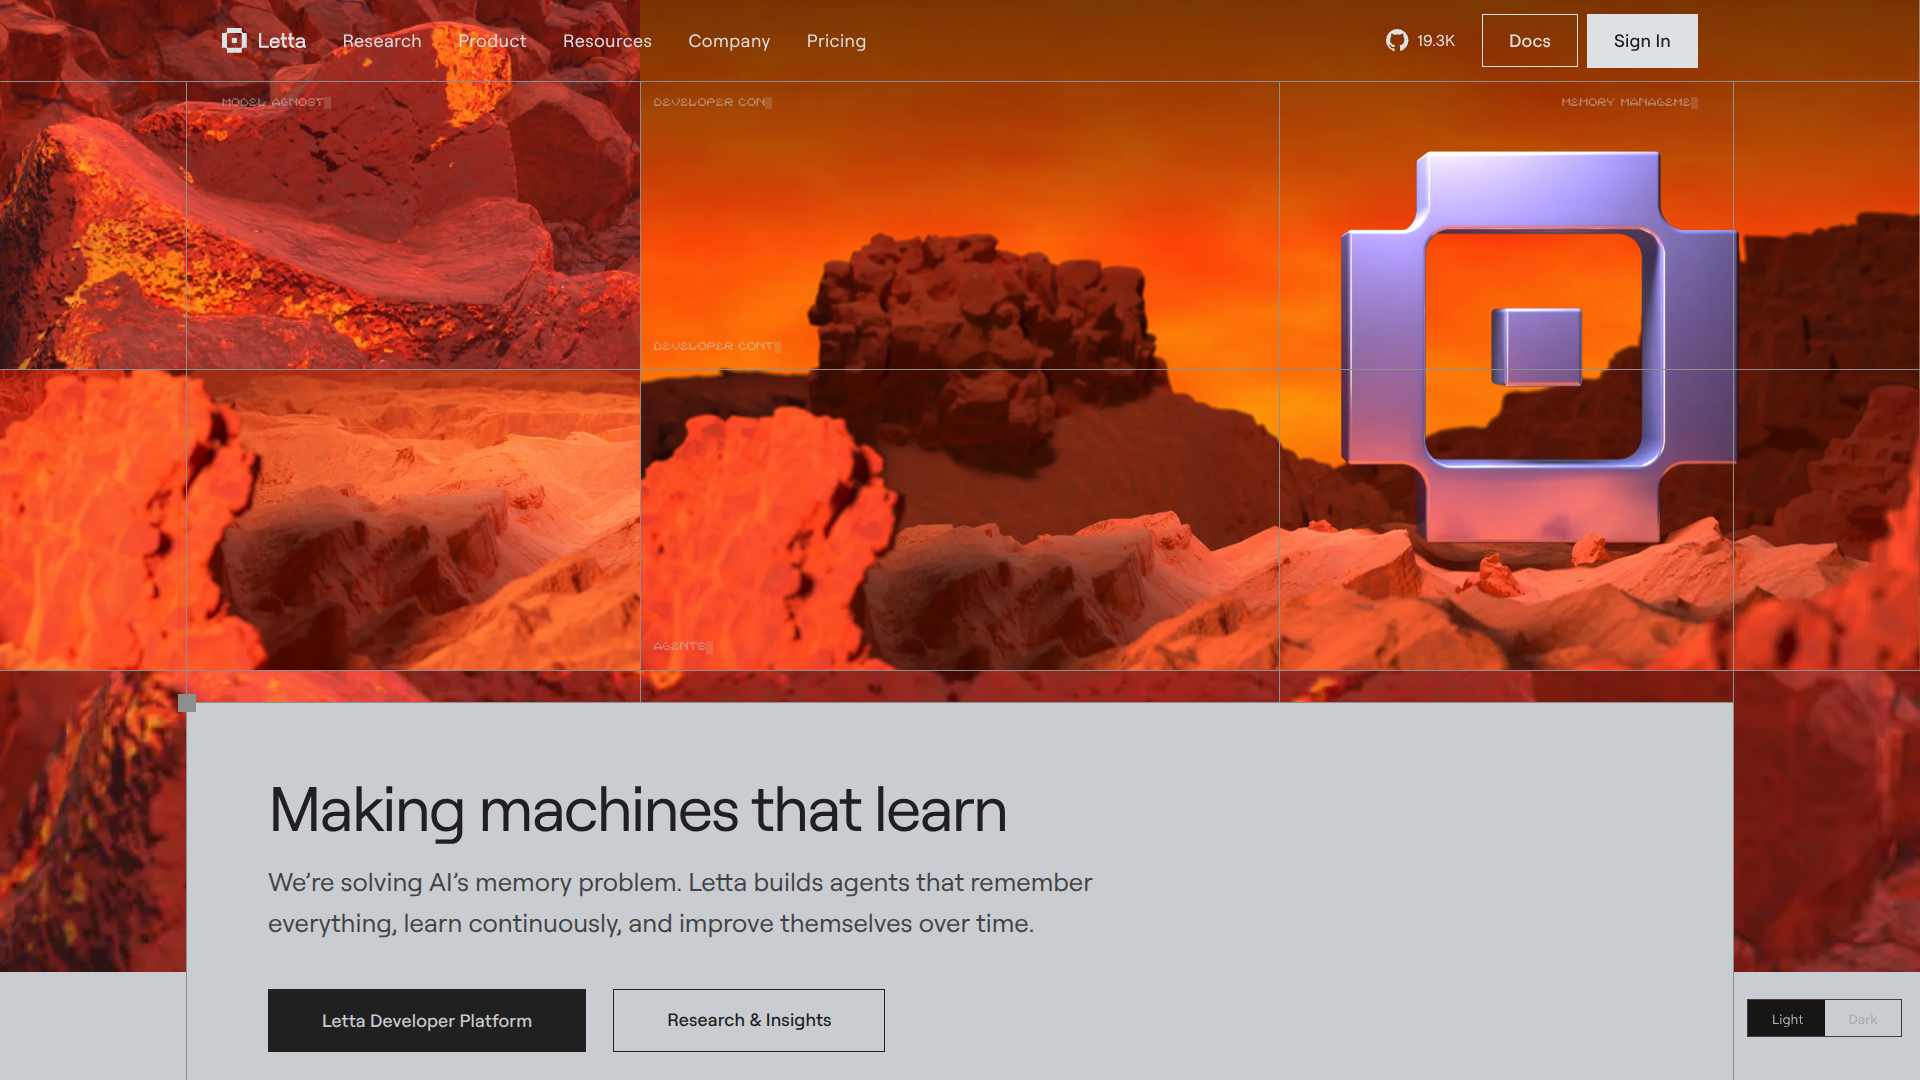The width and height of the screenshot is (1920, 1080).
Task: Click the Letta Developer Platform button
Action: (x=427, y=1020)
